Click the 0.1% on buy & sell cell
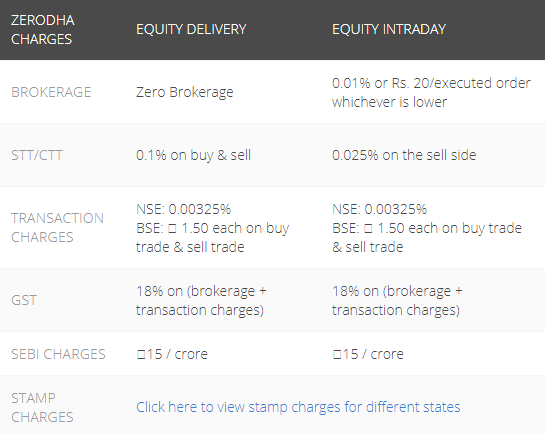 click(x=193, y=155)
